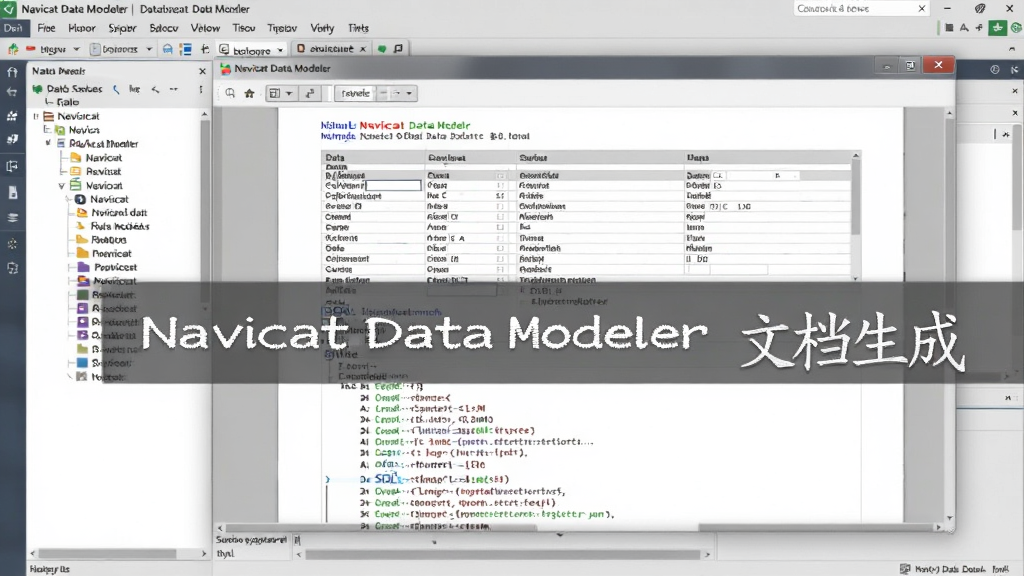Switch to the 'bslogre' tab

point(251,50)
